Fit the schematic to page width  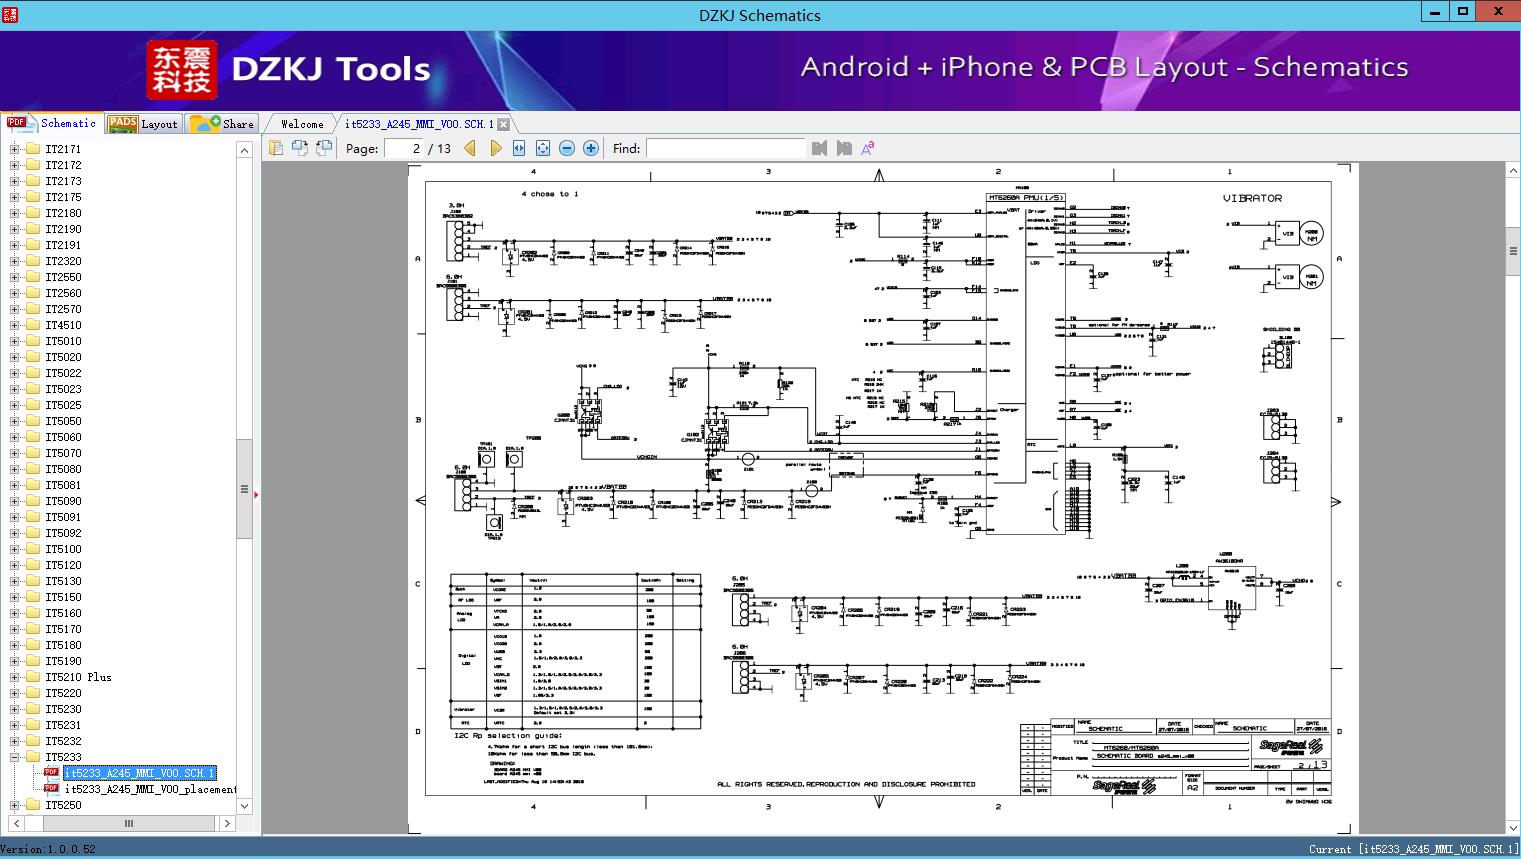point(519,148)
